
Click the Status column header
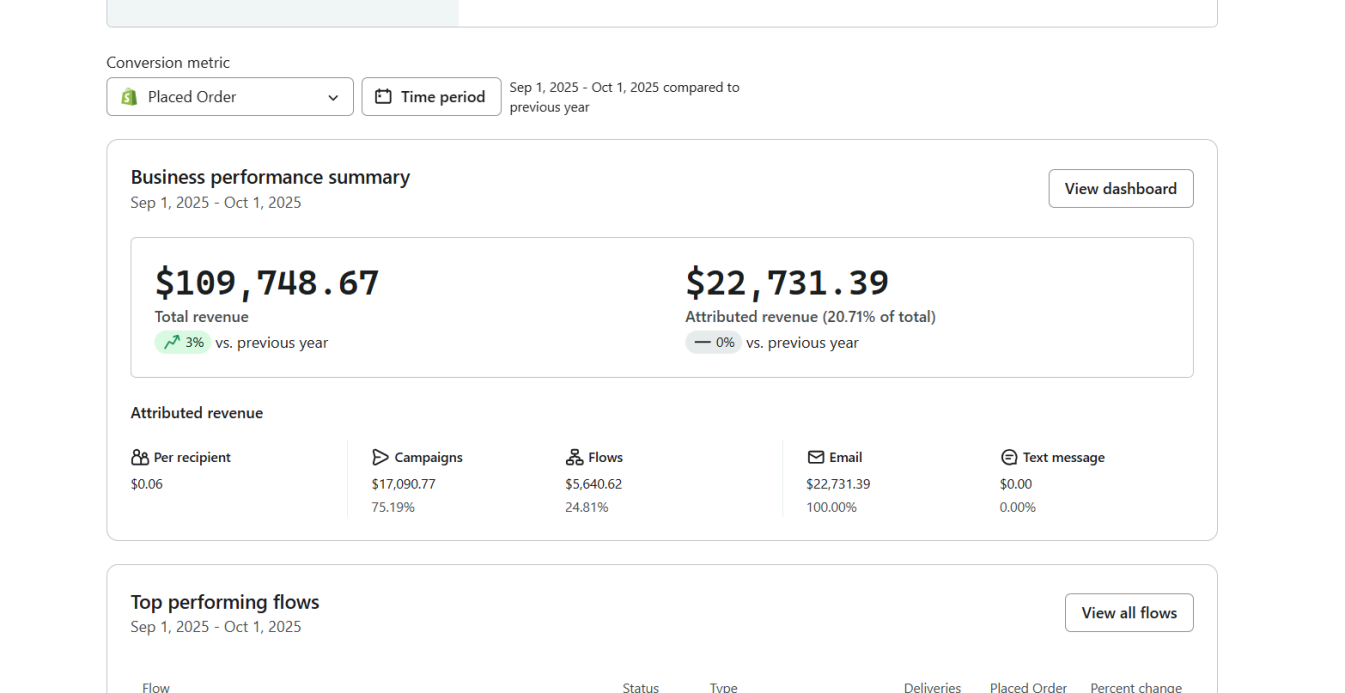click(x=641, y=688)
